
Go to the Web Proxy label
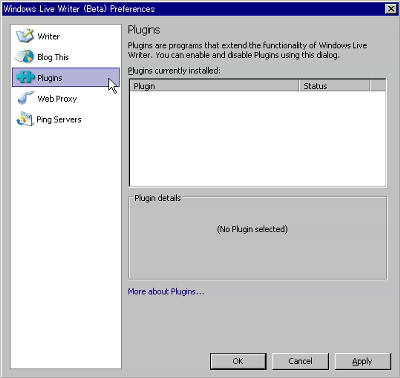tap(57, 99)
